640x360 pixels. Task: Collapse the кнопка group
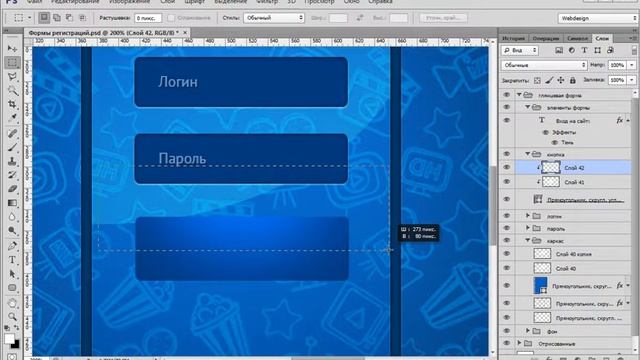[527, 154]
